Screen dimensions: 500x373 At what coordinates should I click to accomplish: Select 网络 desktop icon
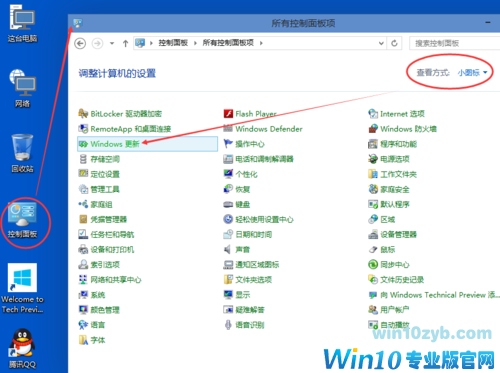click(22, 89)
